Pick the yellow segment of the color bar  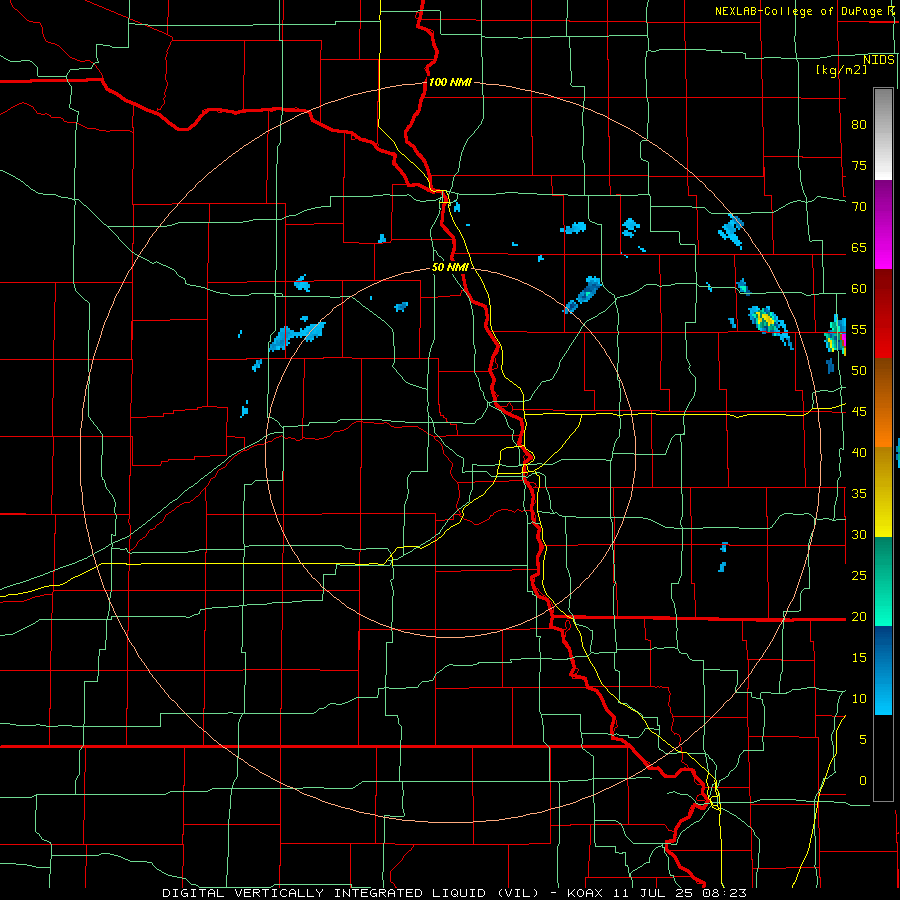pos(883,492)
